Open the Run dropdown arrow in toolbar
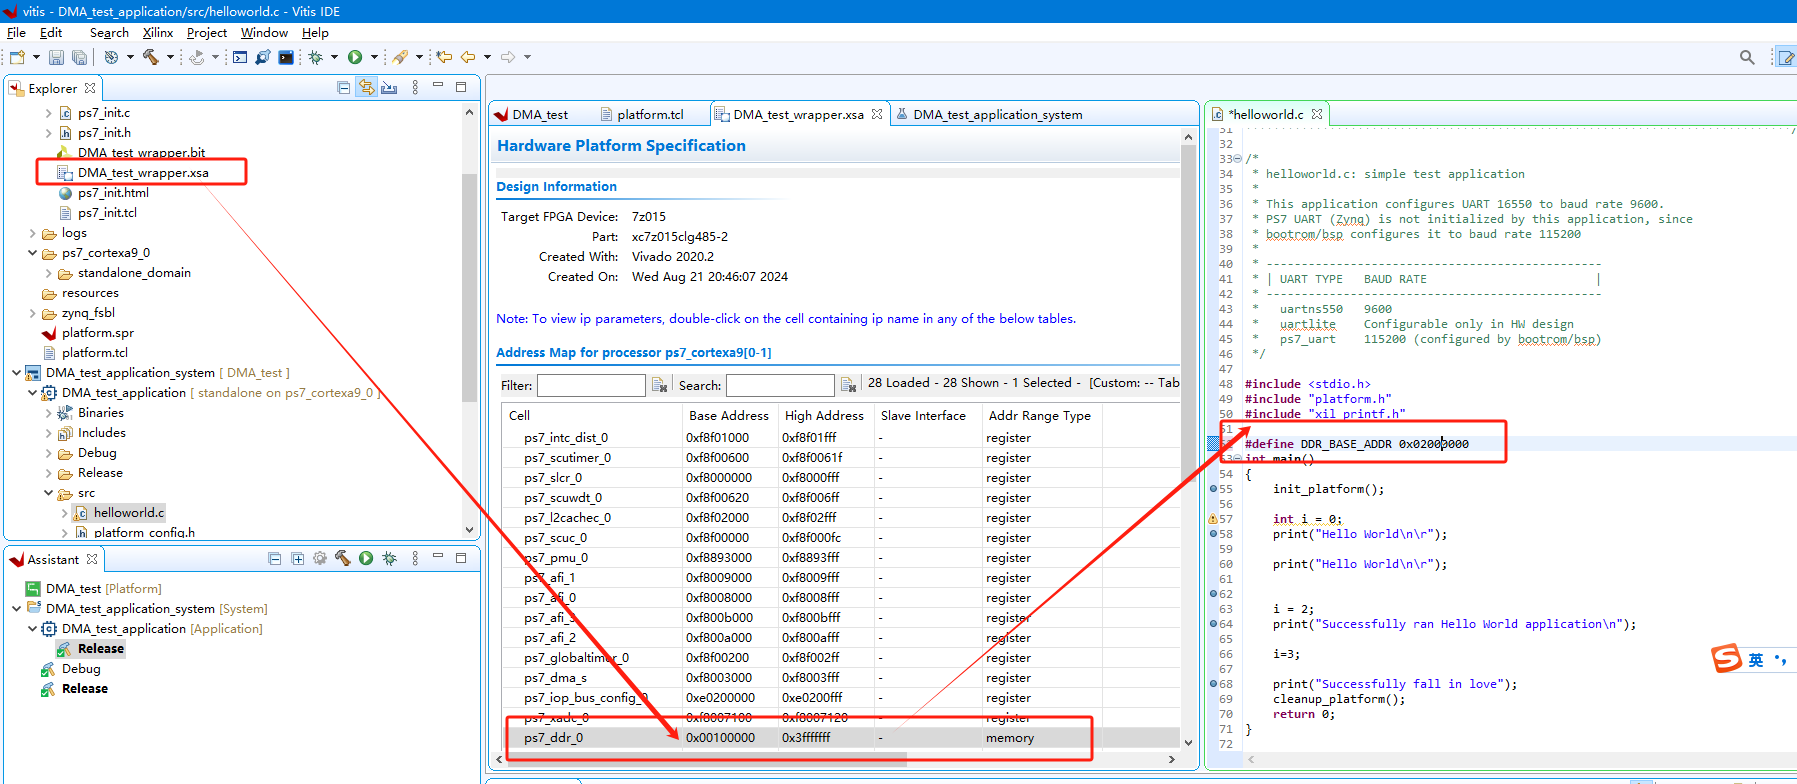 coord(374,57)
